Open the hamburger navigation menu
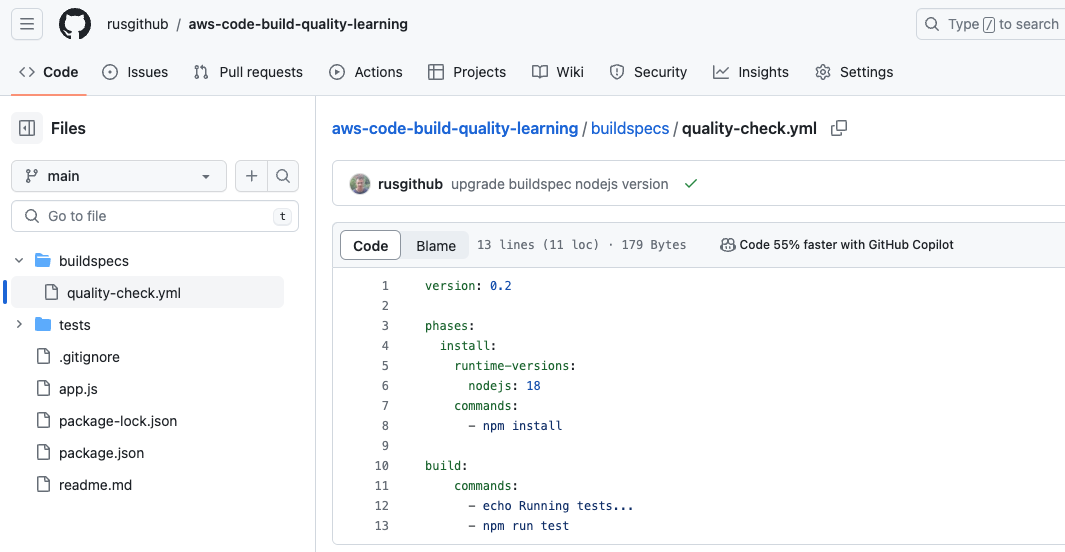This screenshot has width=1065, height=552. 27,24
